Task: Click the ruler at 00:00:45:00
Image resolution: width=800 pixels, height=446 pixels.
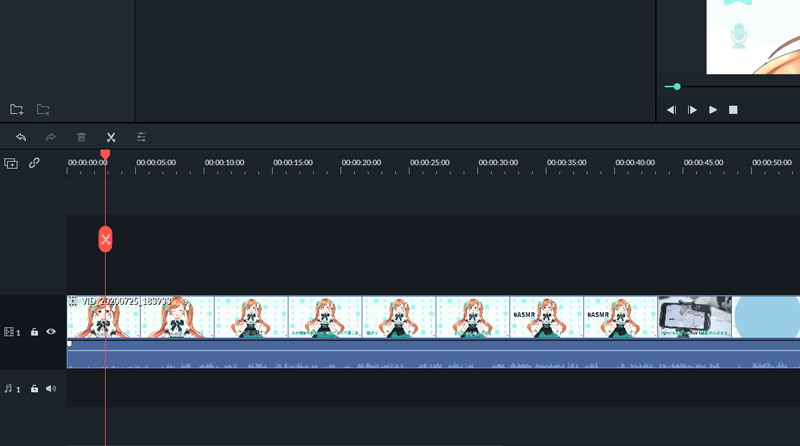Action: point(703,163)
